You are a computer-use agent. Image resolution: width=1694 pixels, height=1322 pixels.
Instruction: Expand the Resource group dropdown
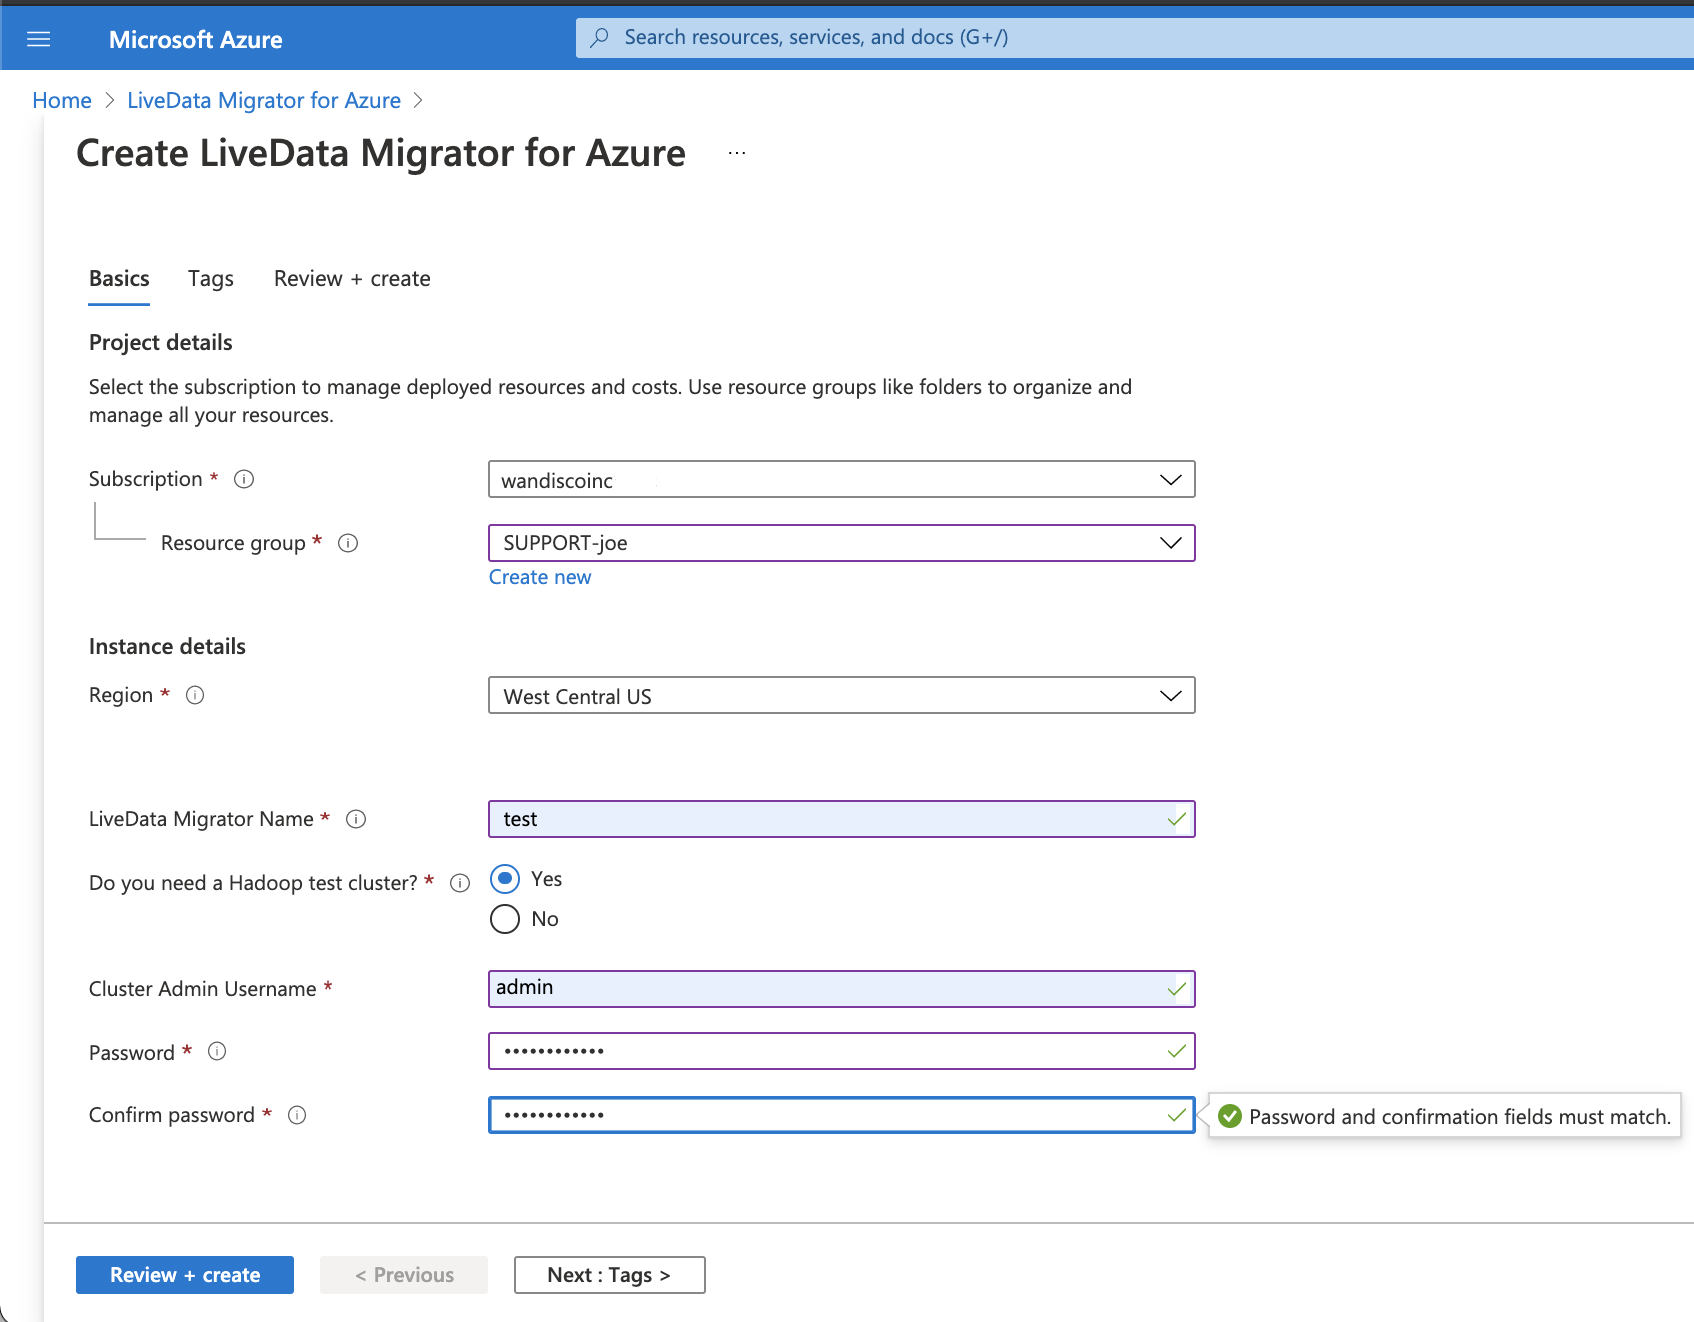pos(1170,543)
